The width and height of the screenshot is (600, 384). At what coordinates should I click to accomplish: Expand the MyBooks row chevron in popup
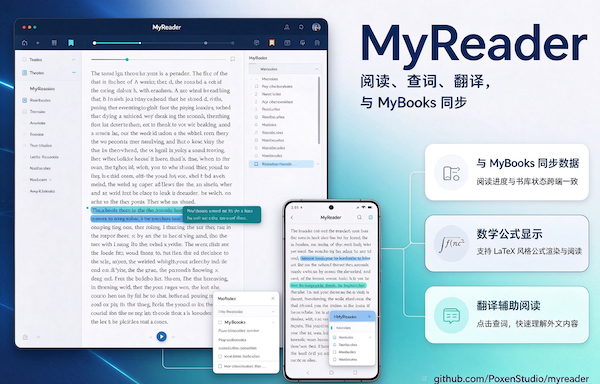(x=273, y=322)
